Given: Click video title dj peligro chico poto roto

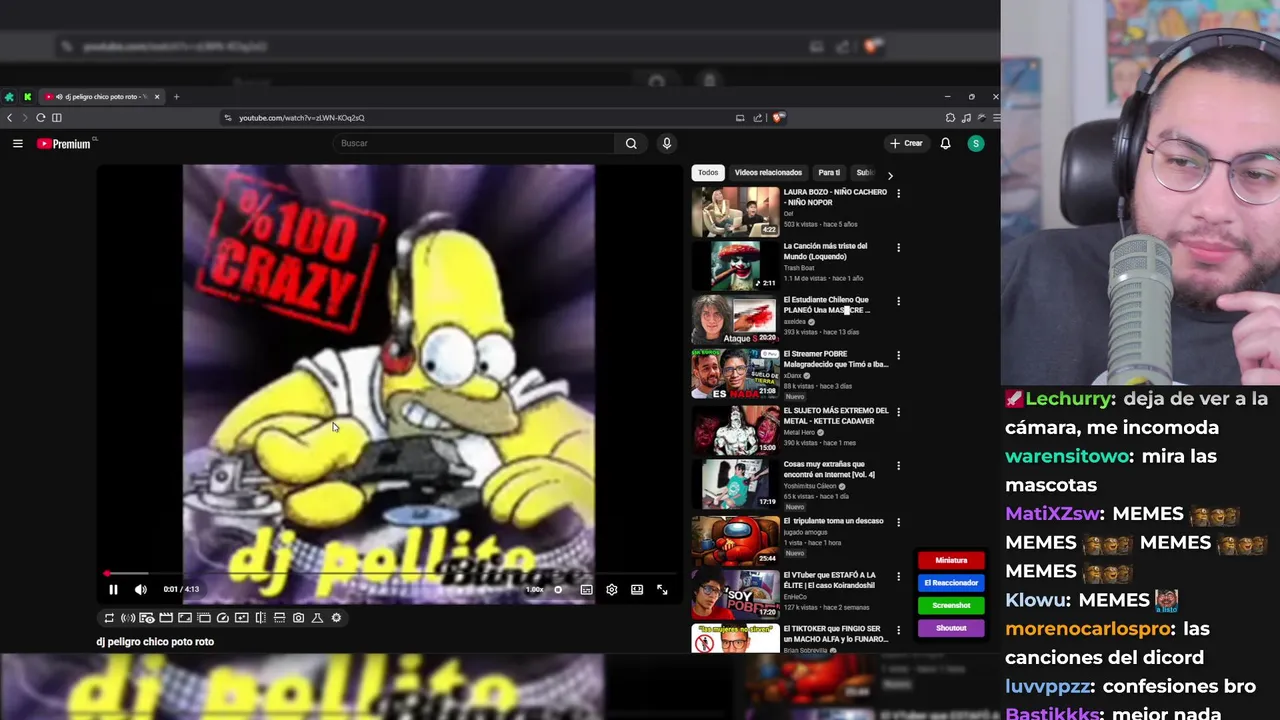Looking at the screenshot, I should pos(155,642).
